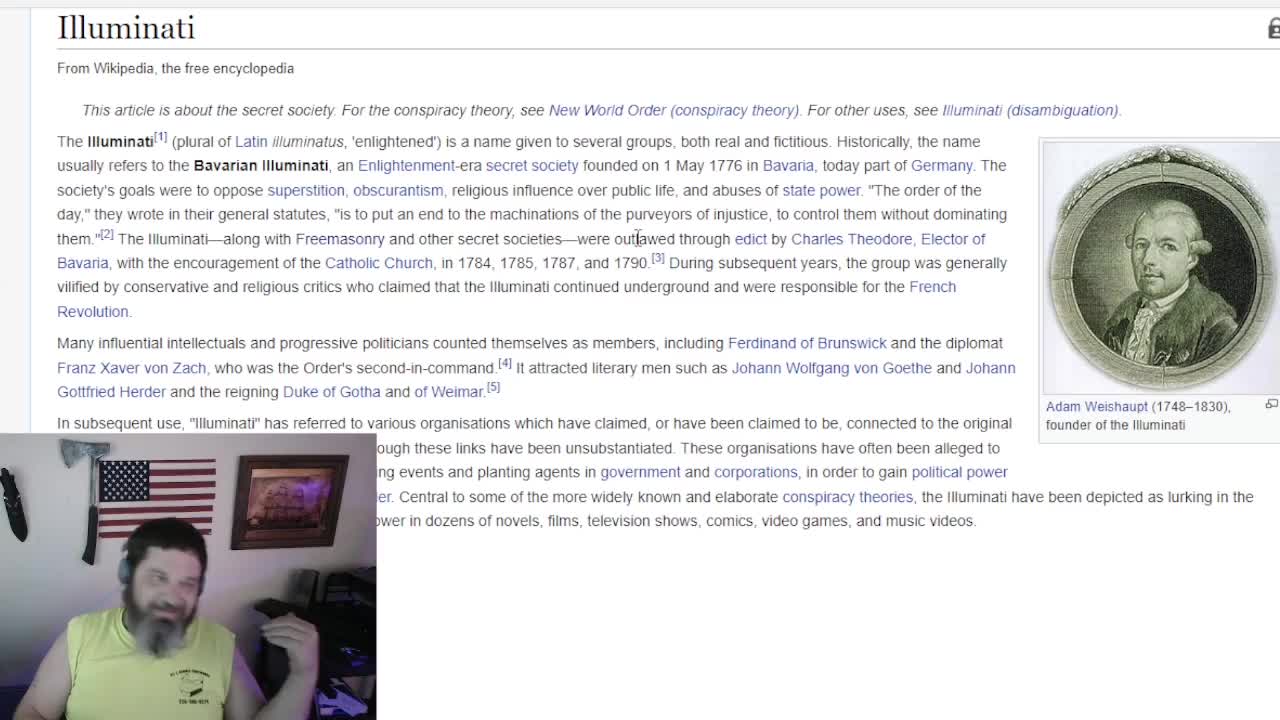Click the page-protection lock icon
1280x720 pixels.
(1274, 30)
